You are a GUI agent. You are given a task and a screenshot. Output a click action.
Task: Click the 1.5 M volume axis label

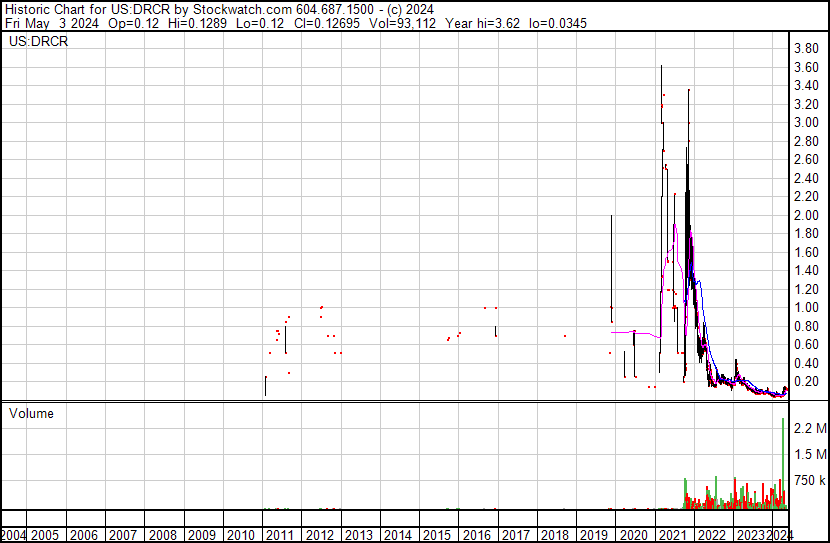pos(809,454)
